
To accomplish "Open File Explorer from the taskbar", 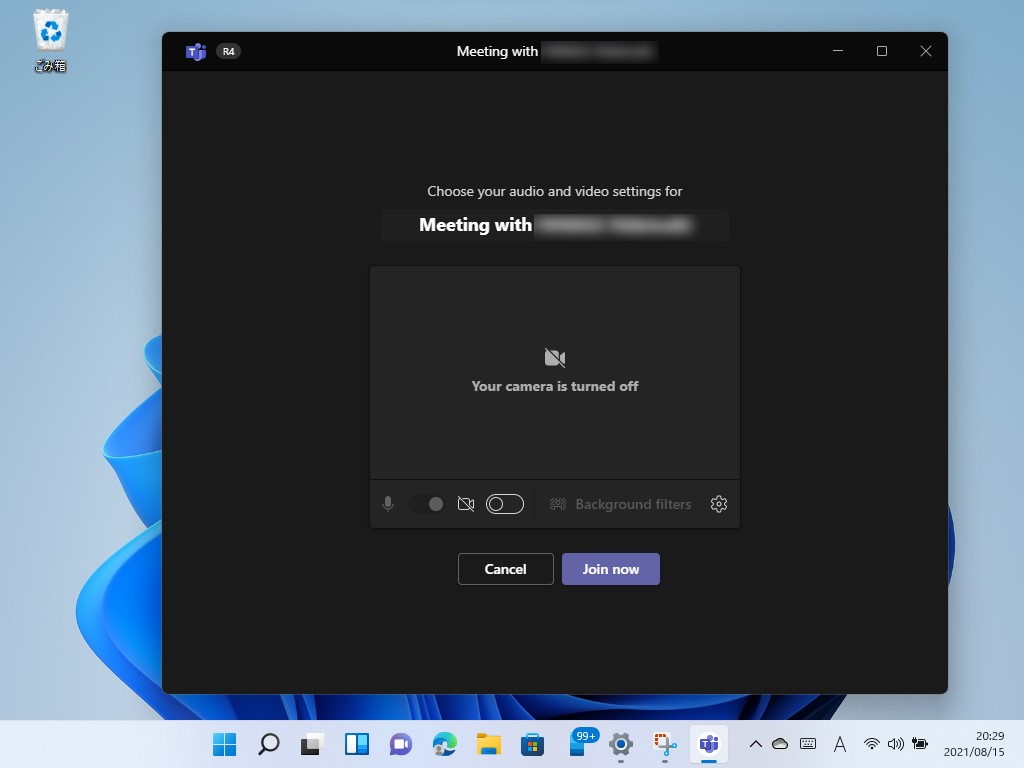I will 488,744.
